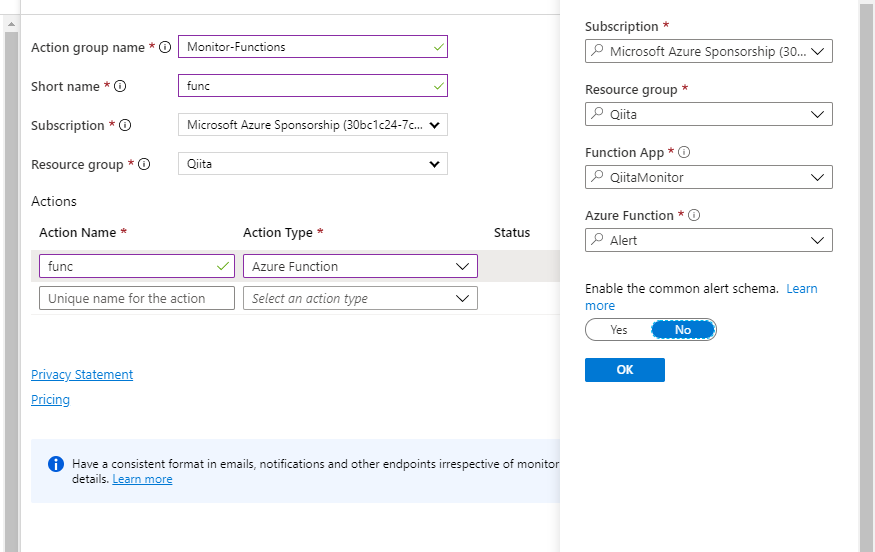
Task: Expand Azure Function Alert dropdown
Action: [x=818, y=241]
